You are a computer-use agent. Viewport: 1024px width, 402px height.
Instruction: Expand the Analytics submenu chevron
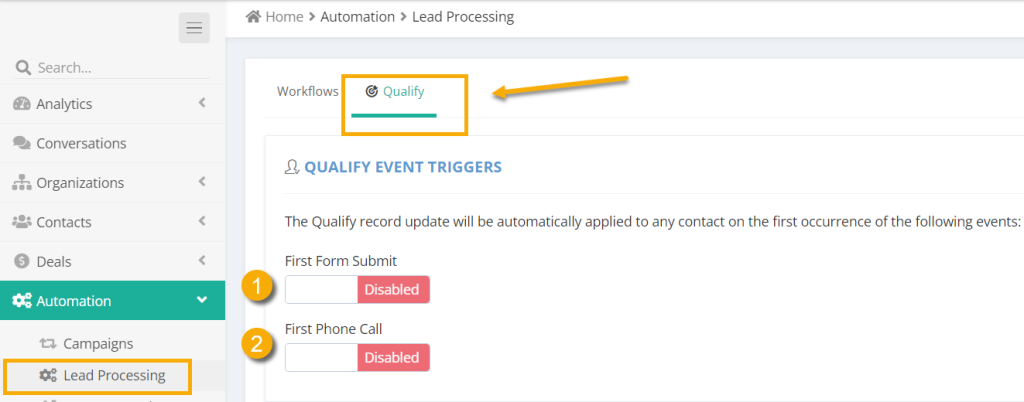202,103
